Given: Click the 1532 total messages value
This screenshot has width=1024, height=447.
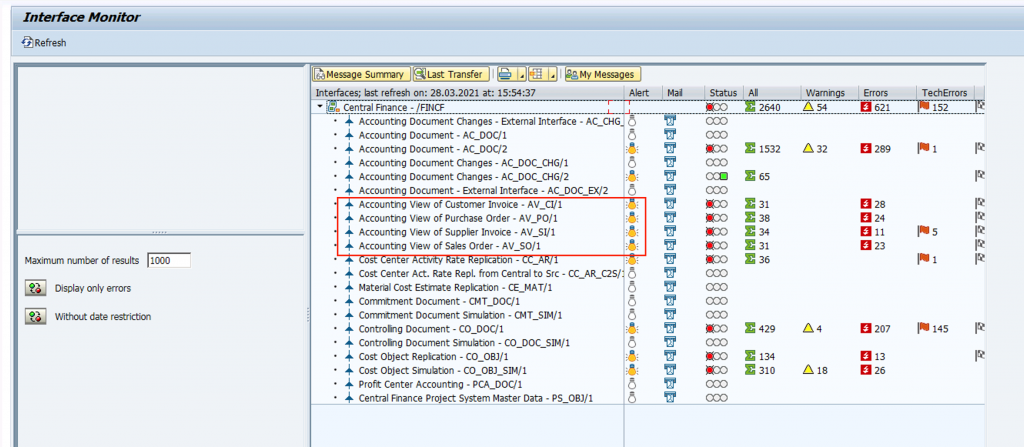Looking at the screenshot, I should pos(770,149).
